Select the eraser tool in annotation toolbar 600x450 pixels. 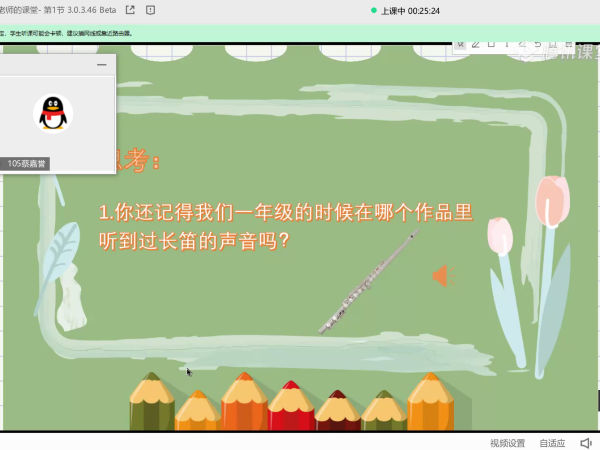click(x=523, y=44)
